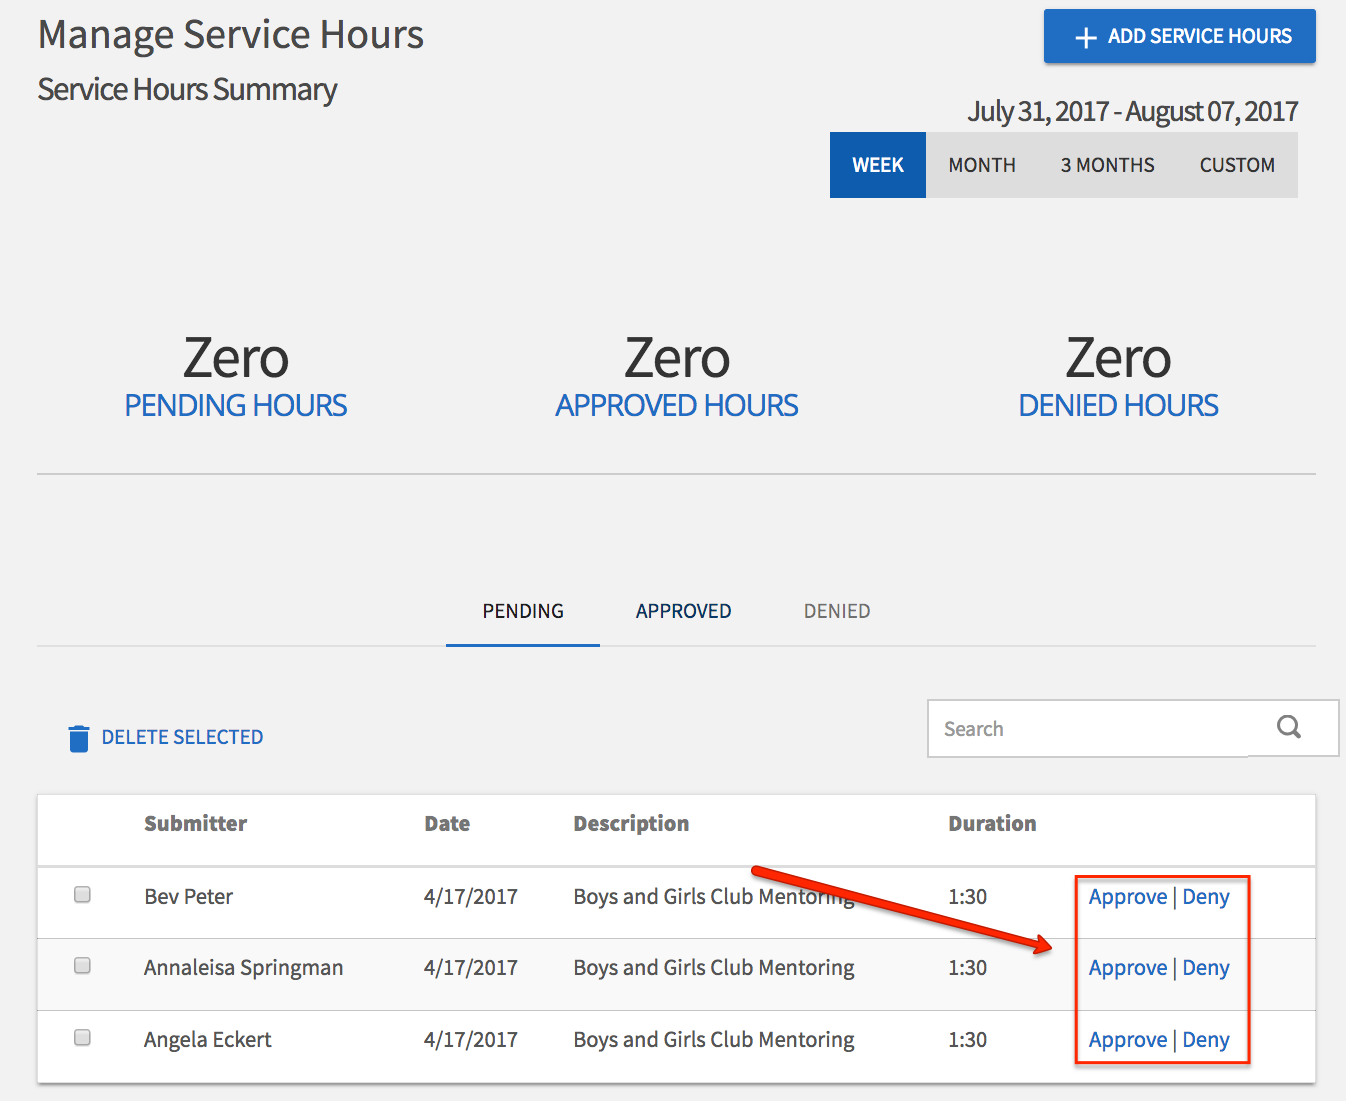Click the Service Hours Summary subheading

[187, 90]
